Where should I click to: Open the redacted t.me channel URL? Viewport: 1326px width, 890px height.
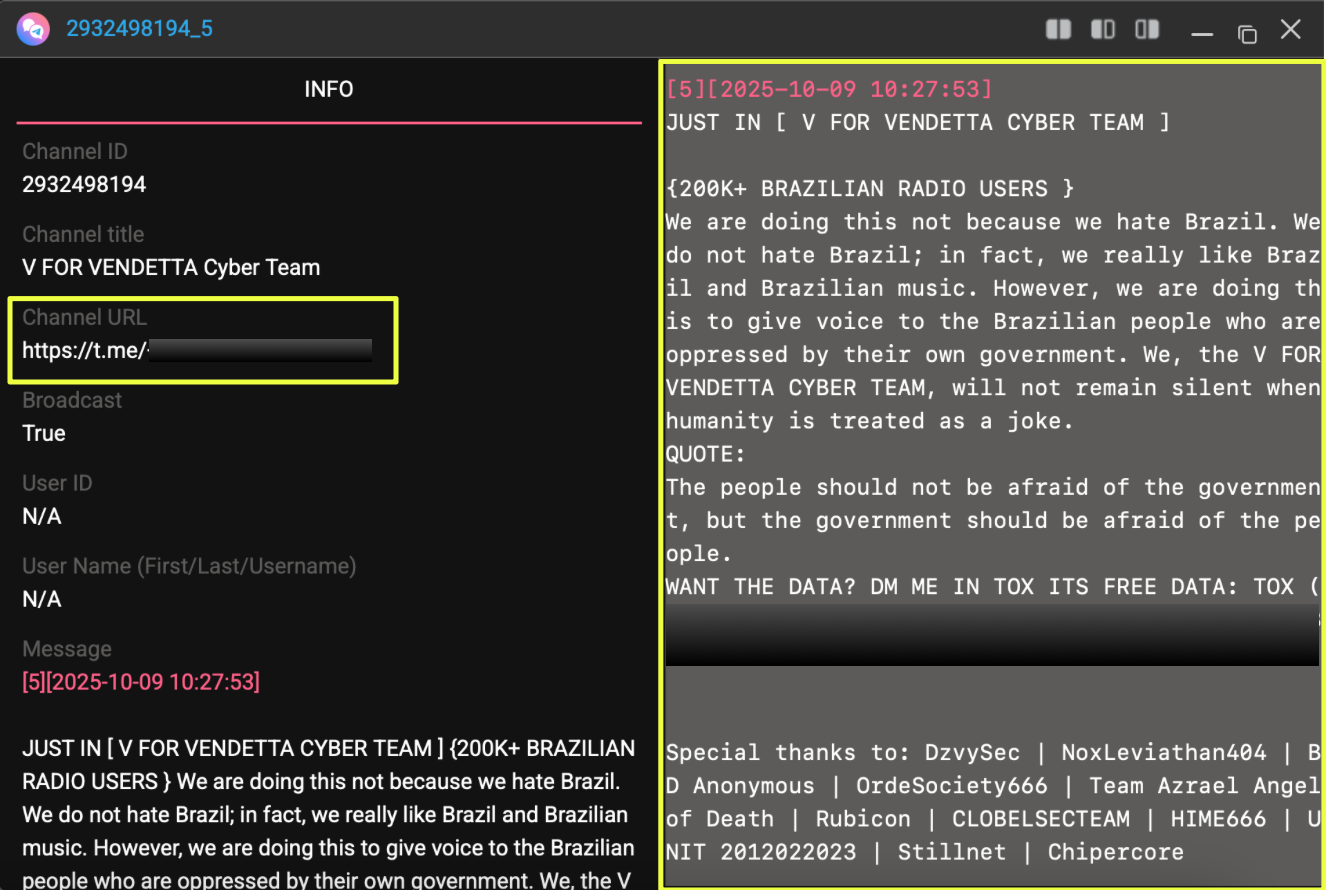[x=197, y=351]
